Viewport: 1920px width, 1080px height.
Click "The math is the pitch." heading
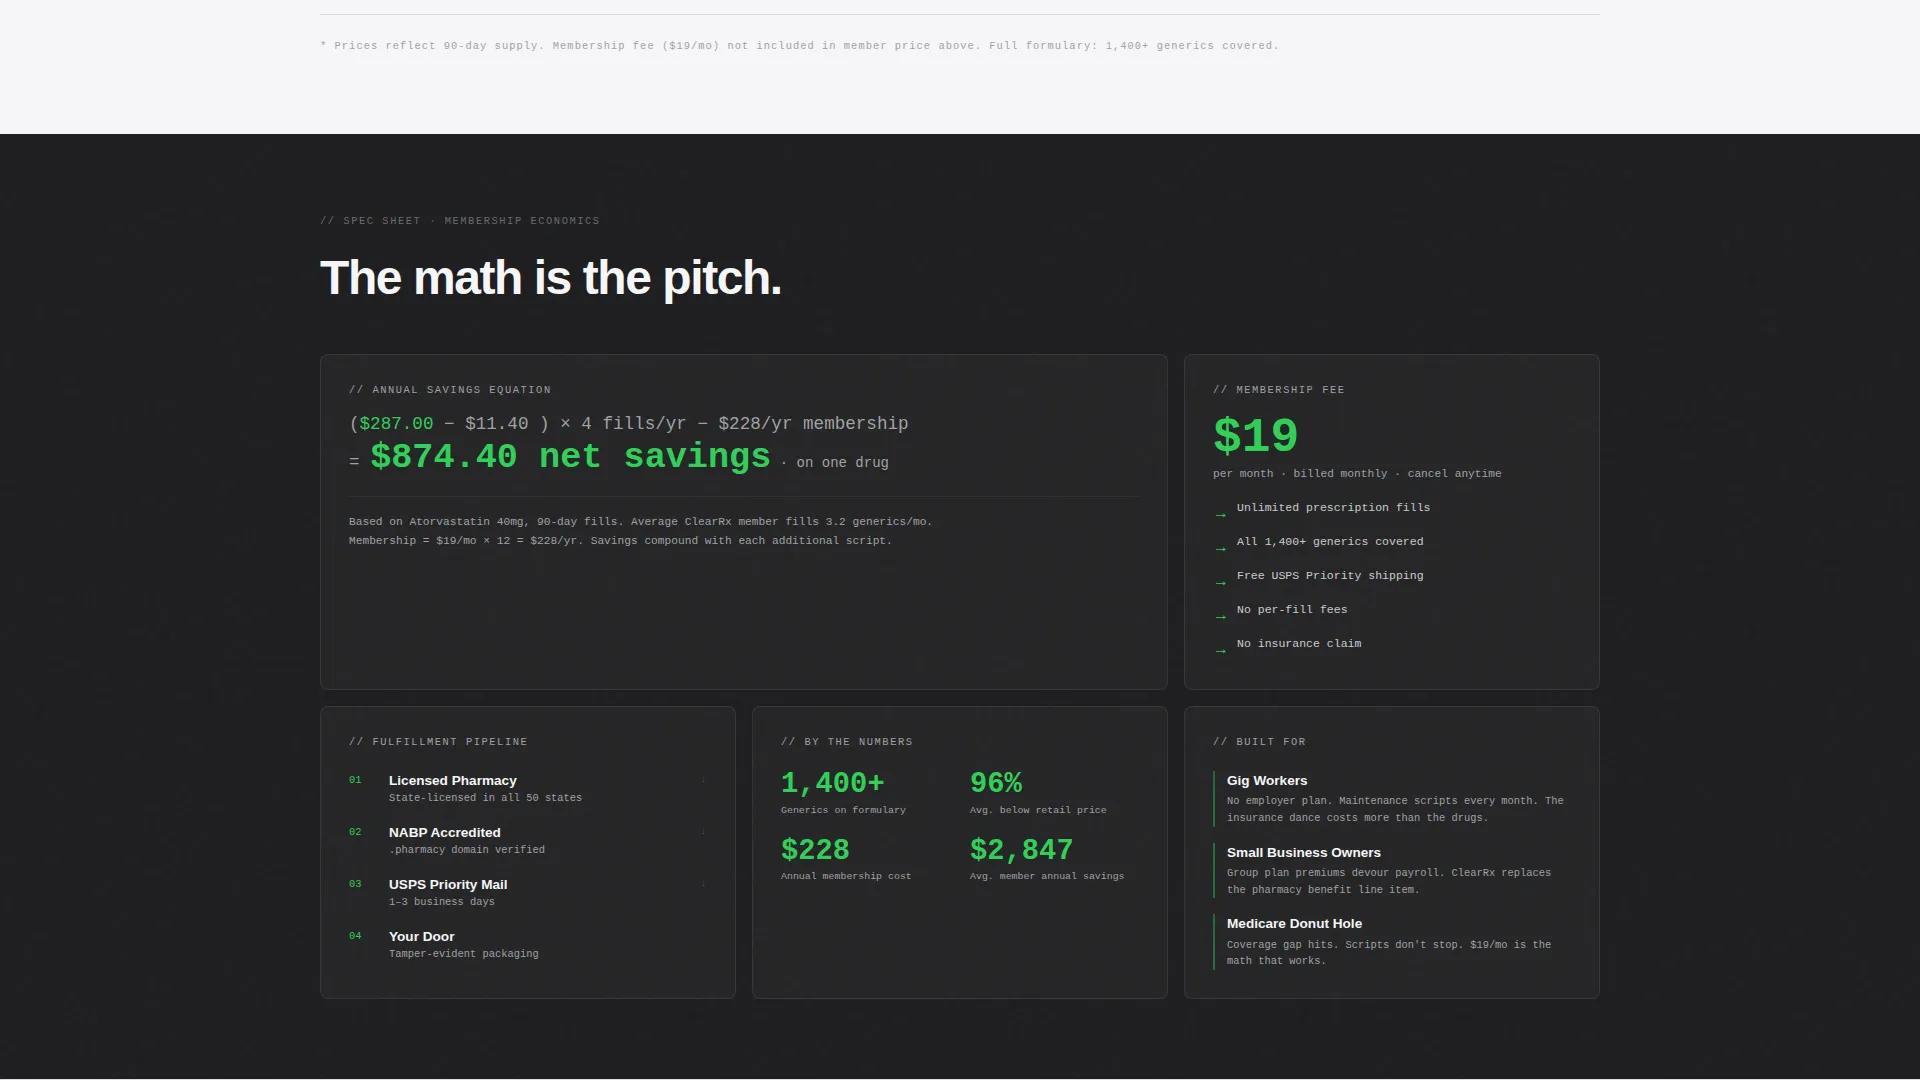pyautogui.click(x=550, y=278)
